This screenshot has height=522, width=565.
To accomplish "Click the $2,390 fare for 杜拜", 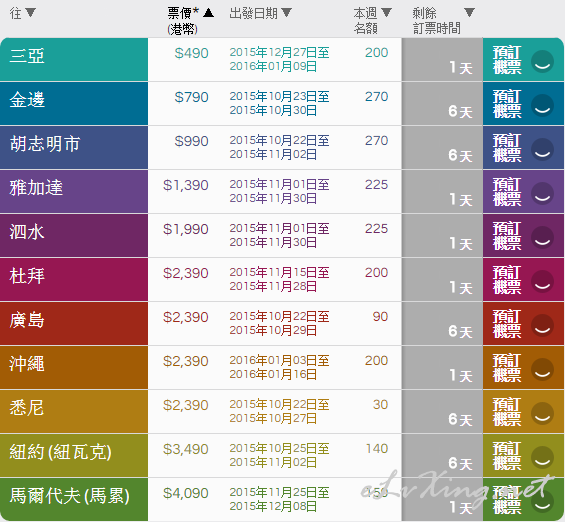I will tap(186, 273).
